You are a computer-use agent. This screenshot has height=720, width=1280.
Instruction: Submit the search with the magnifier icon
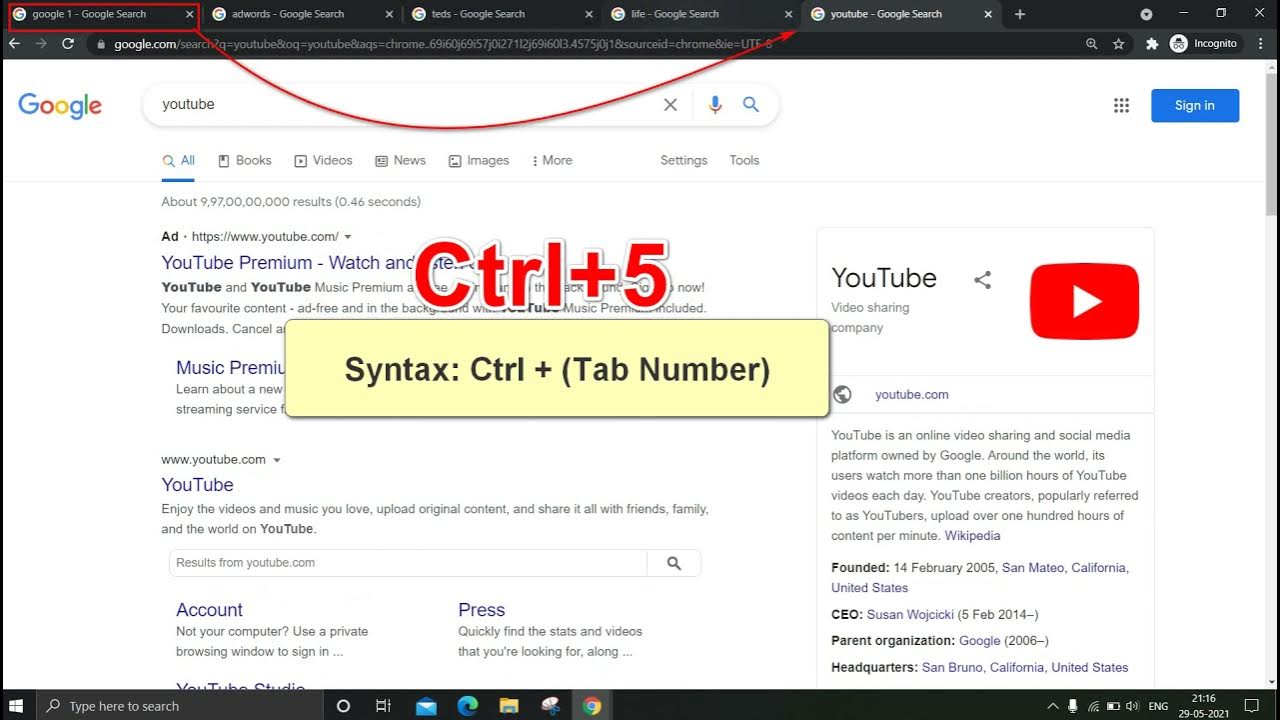tap(751, 105)
